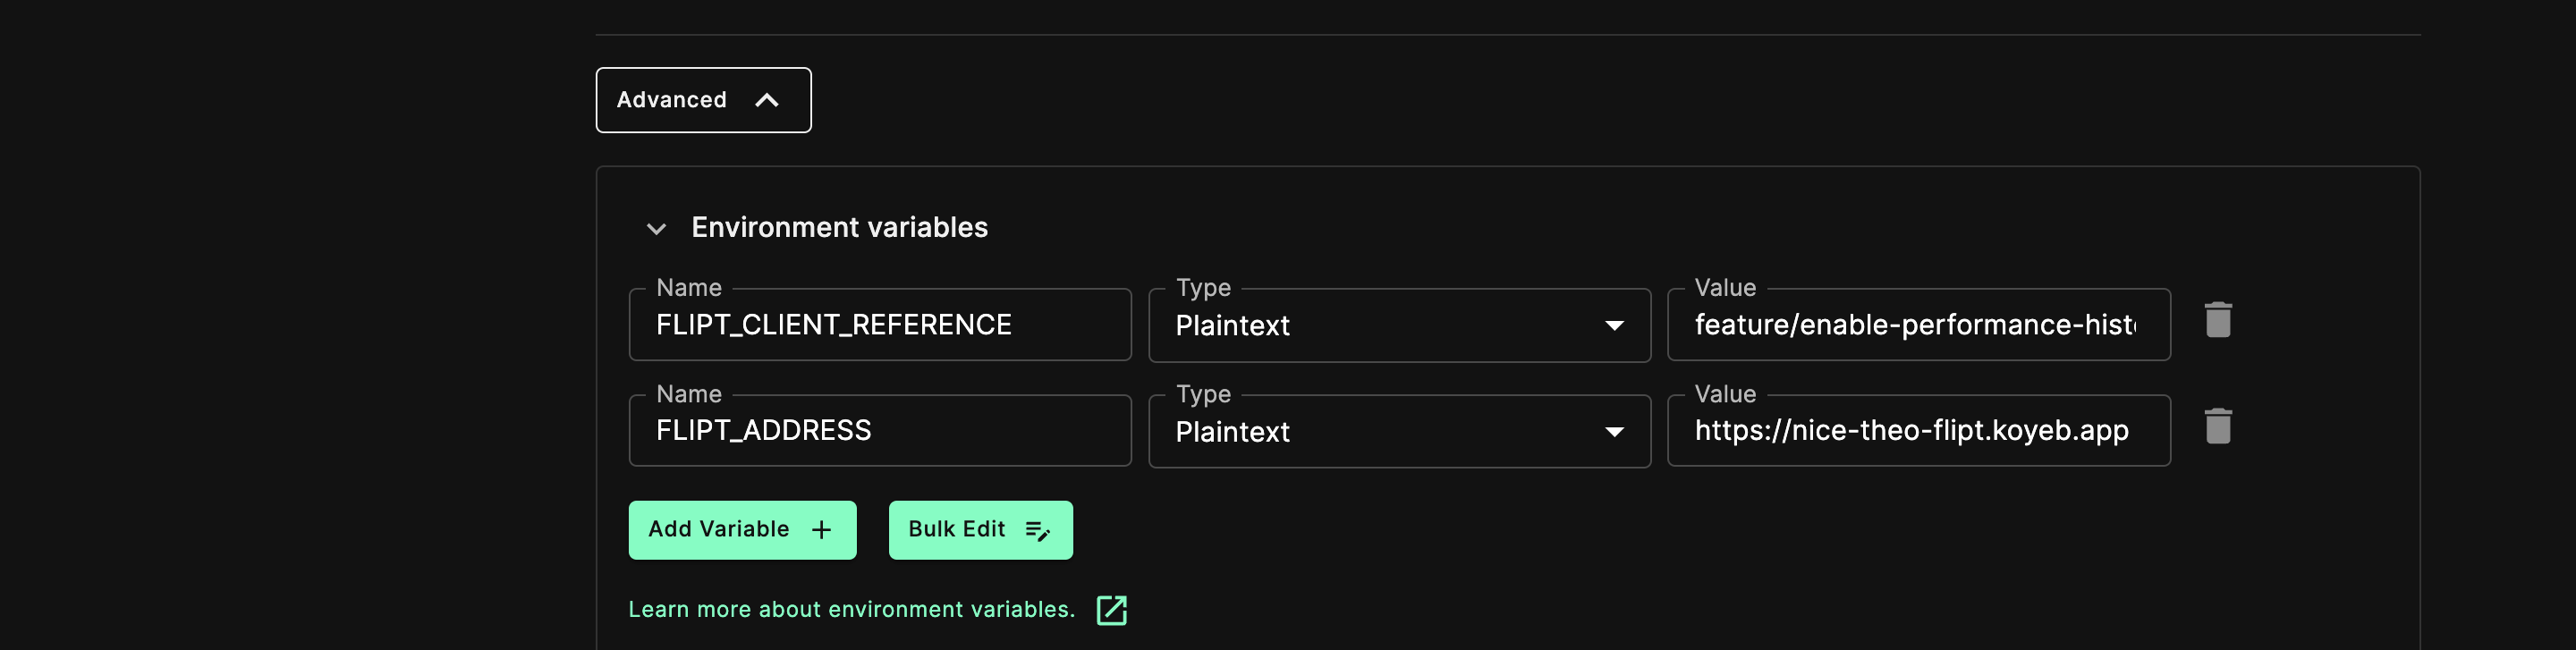Open the Bulk Edit editor
The image size is (2576, 650).
pyautogui.click(x=979, y=530)
